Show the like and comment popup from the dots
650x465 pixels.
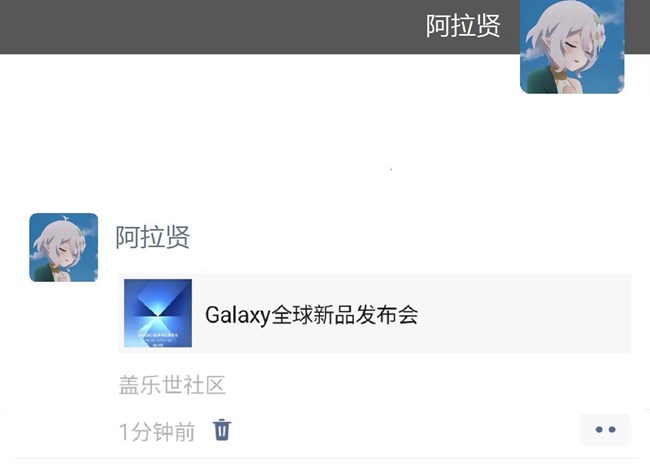click(x=605, y=430)
